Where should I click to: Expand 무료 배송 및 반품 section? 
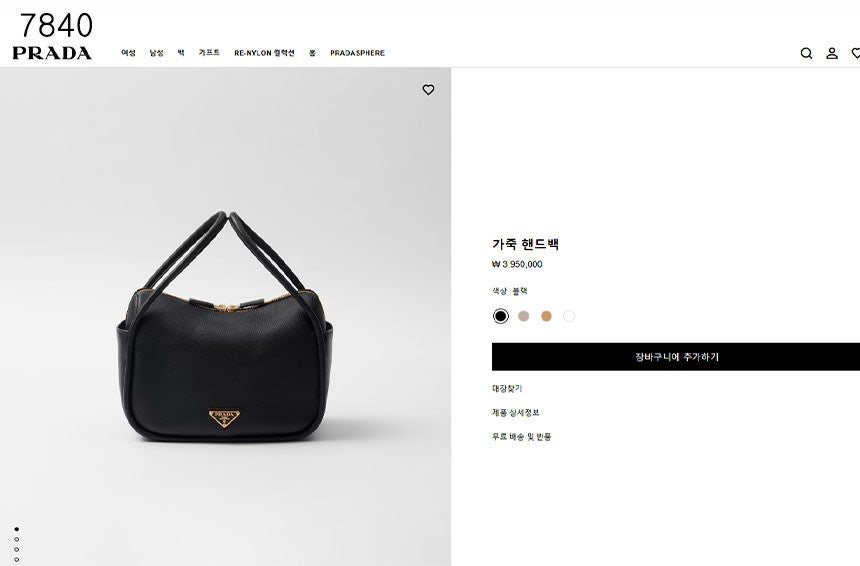522,437
